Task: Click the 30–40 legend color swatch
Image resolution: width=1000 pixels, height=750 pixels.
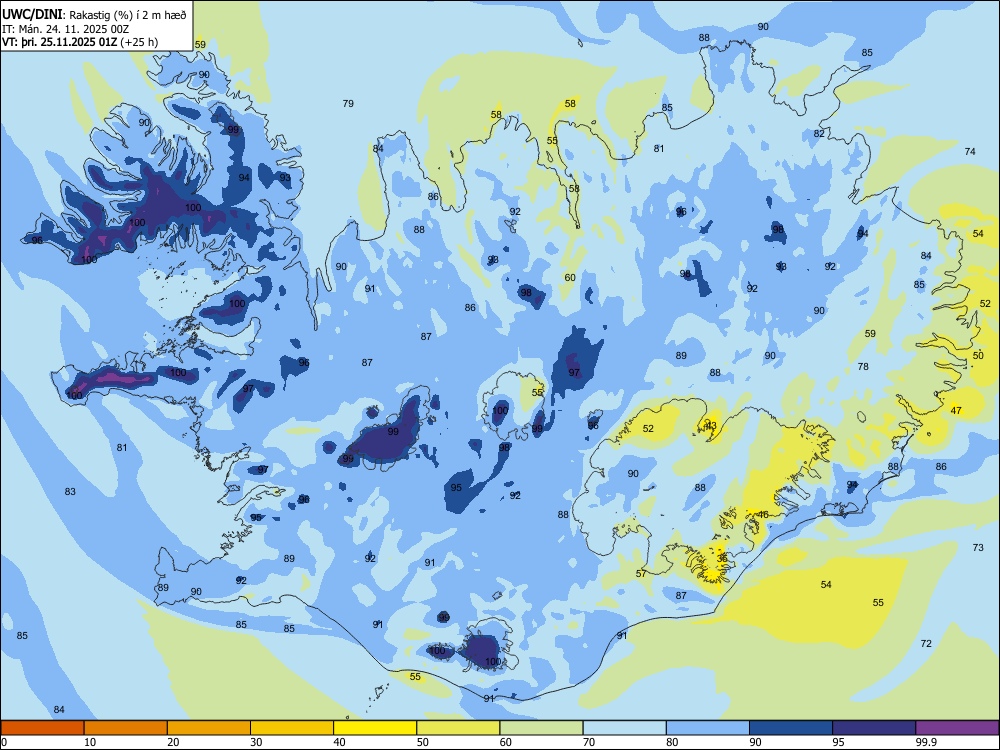Action: [x=292, y=728]
